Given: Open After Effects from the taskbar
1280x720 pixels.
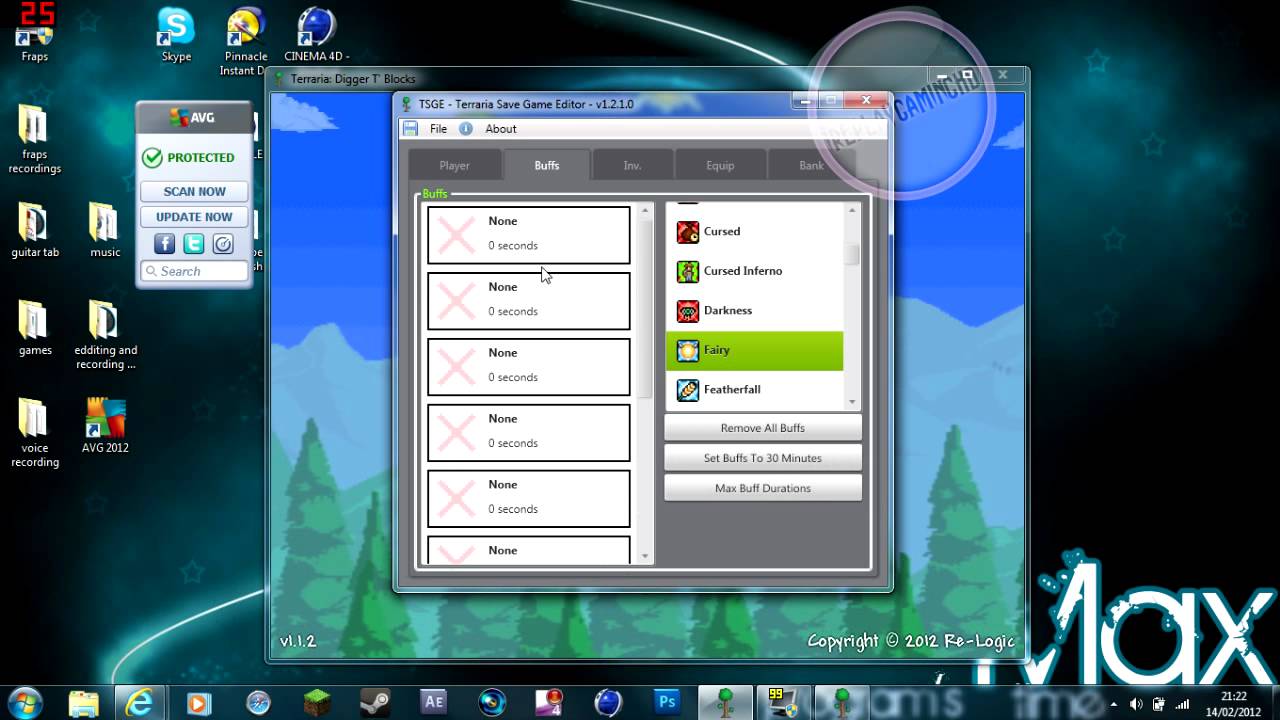Looking at the screenshot, I should pyautogui.click(x=433, y=702).
